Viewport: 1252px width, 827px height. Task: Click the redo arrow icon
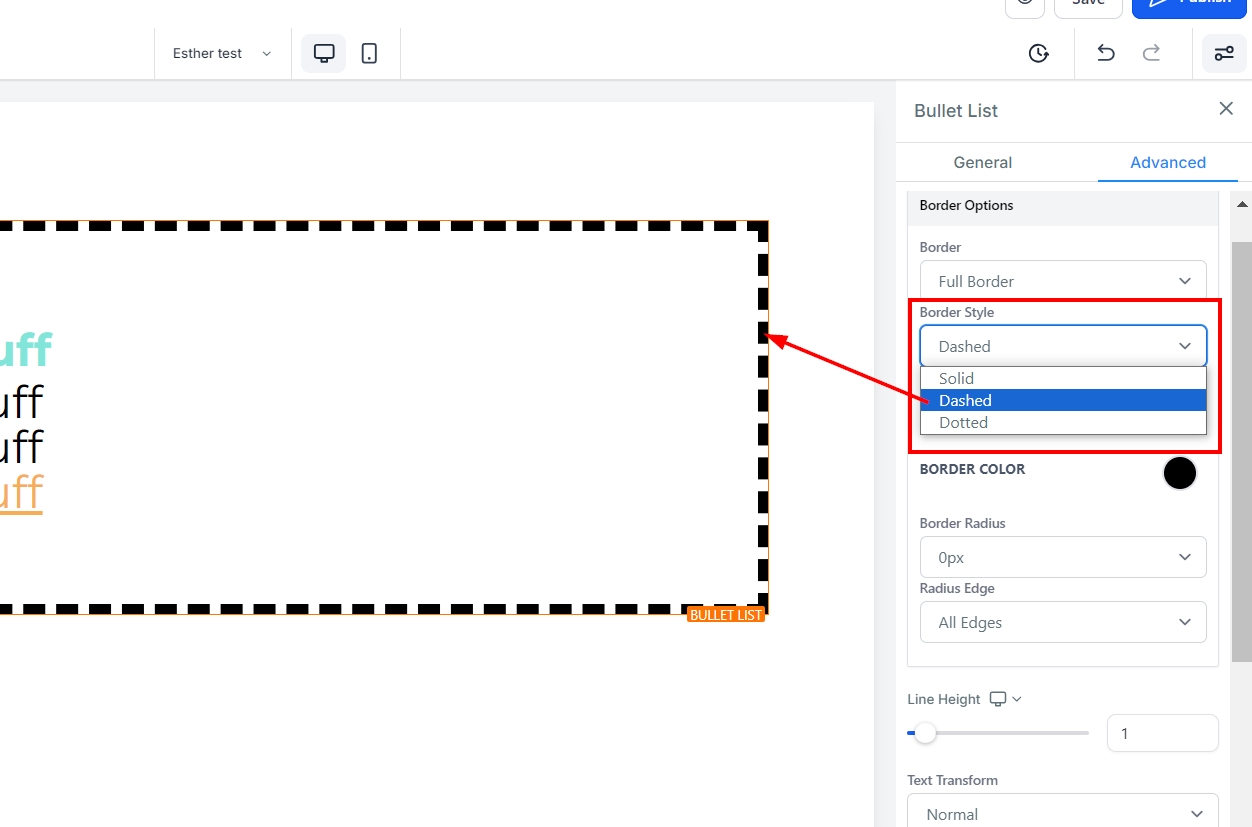(1151, 54)
